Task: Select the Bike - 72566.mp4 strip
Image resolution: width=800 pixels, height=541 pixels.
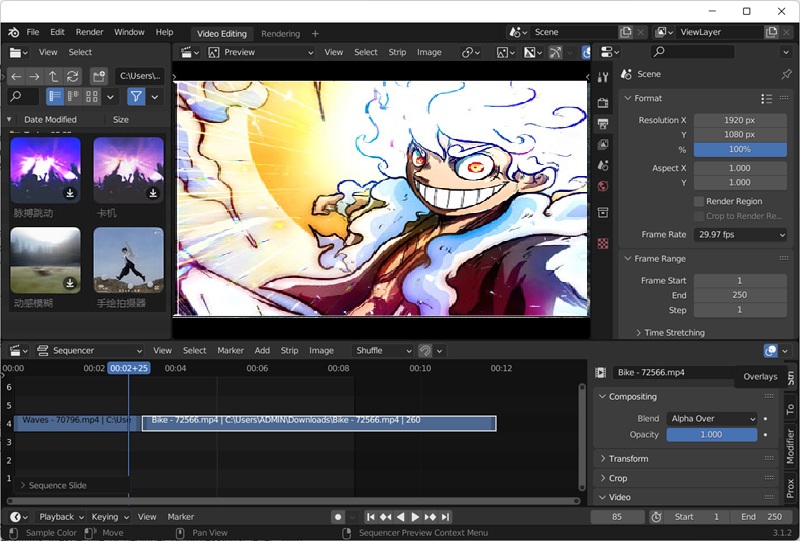Action: [x=319, y=423]
